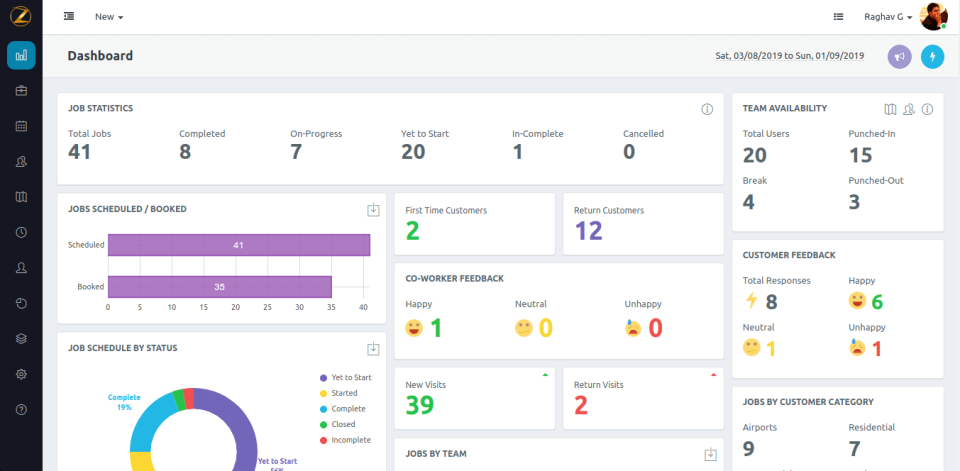Image resolution: width=960 pixels, height=471 pixels.
Task: Click the blue 'Complete' legend color dot
Action: tap(323, 409)
